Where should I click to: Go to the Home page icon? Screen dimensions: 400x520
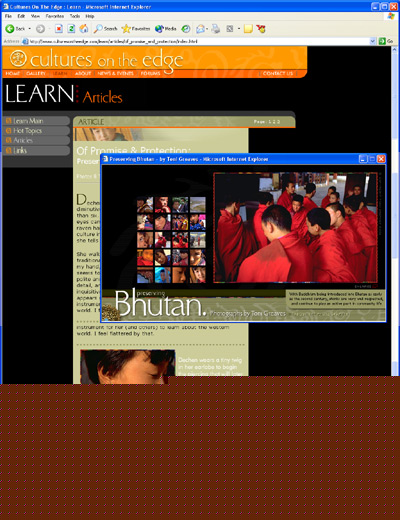click(84, 29)
